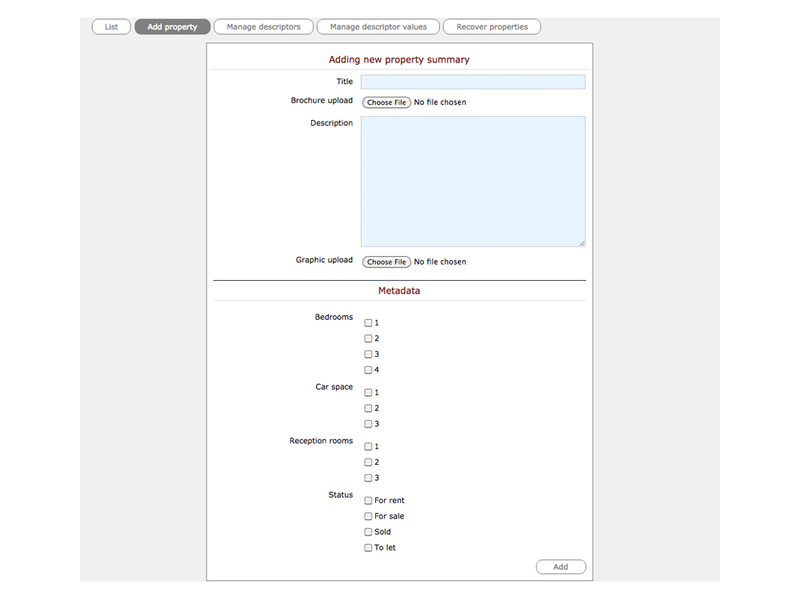Tick the Bedrooms 3 checkbox

(x=368, y=355)
